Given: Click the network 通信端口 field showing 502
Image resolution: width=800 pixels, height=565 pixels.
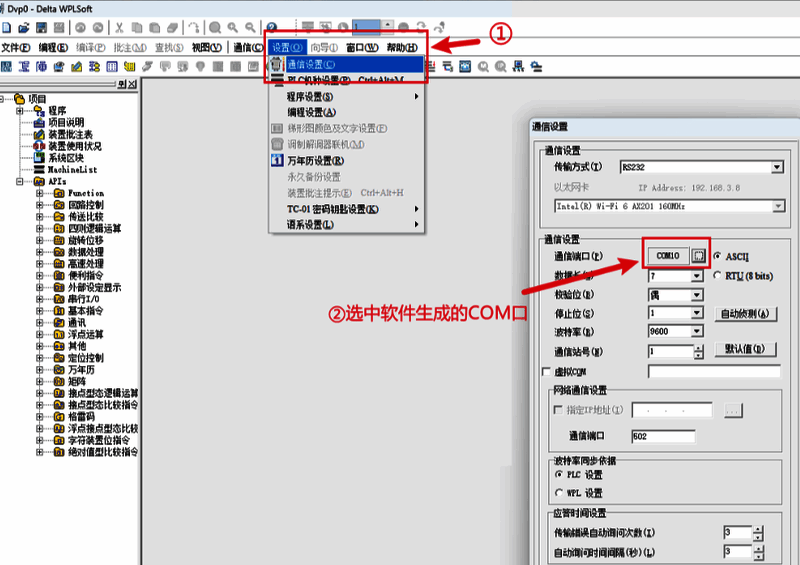Looking at the screenshot, I should click(663, 436).
